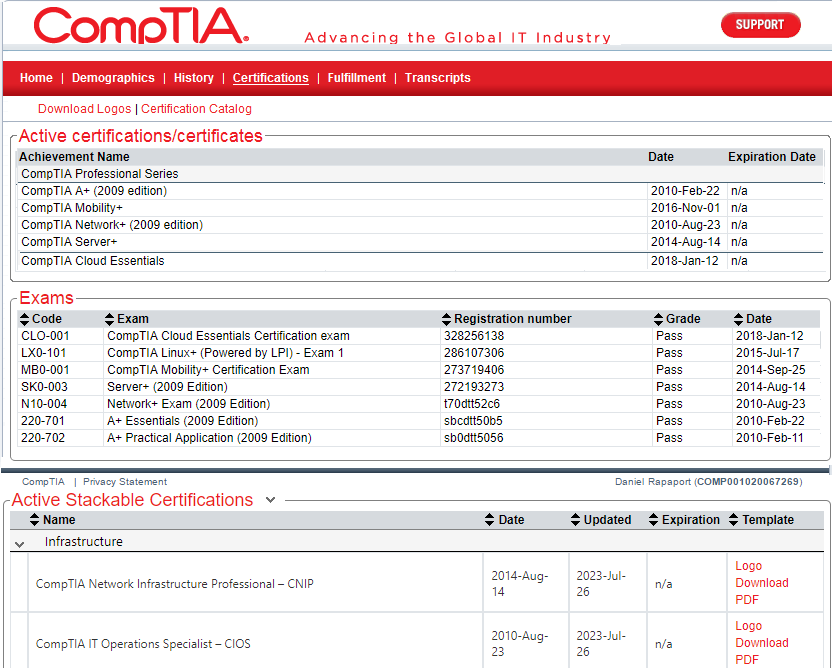The image size is (838, 668).
Task: Click exam code 220-702
Action: tap(43, 439)
